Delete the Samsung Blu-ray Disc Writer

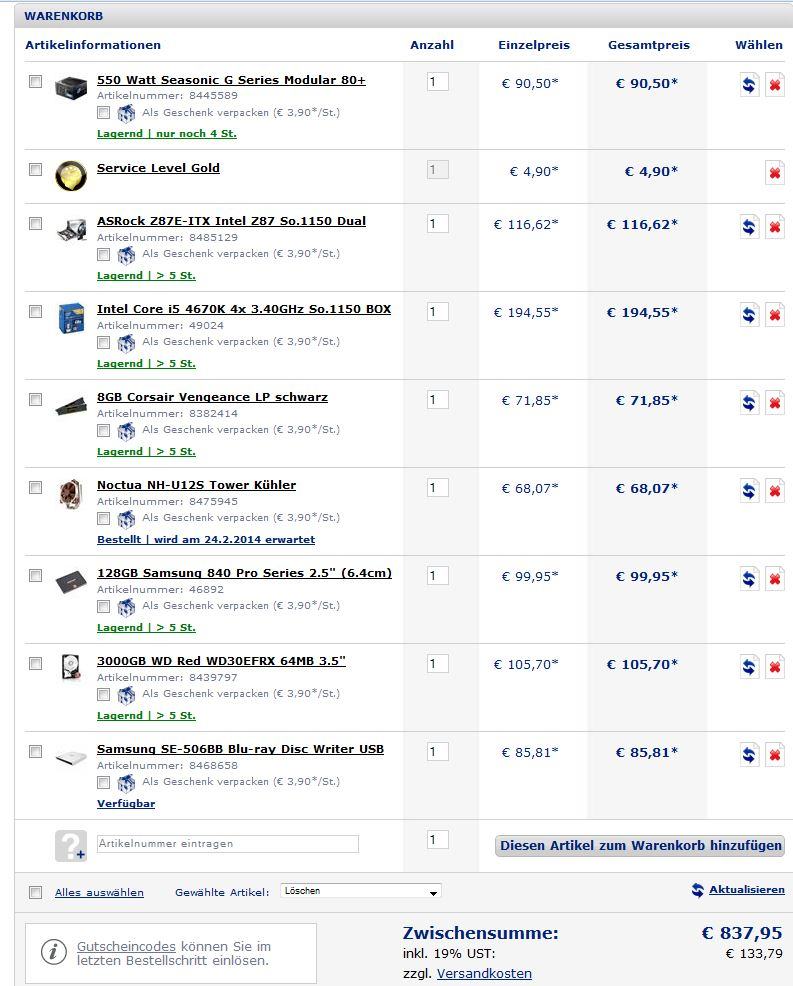(x=774, y=755)
